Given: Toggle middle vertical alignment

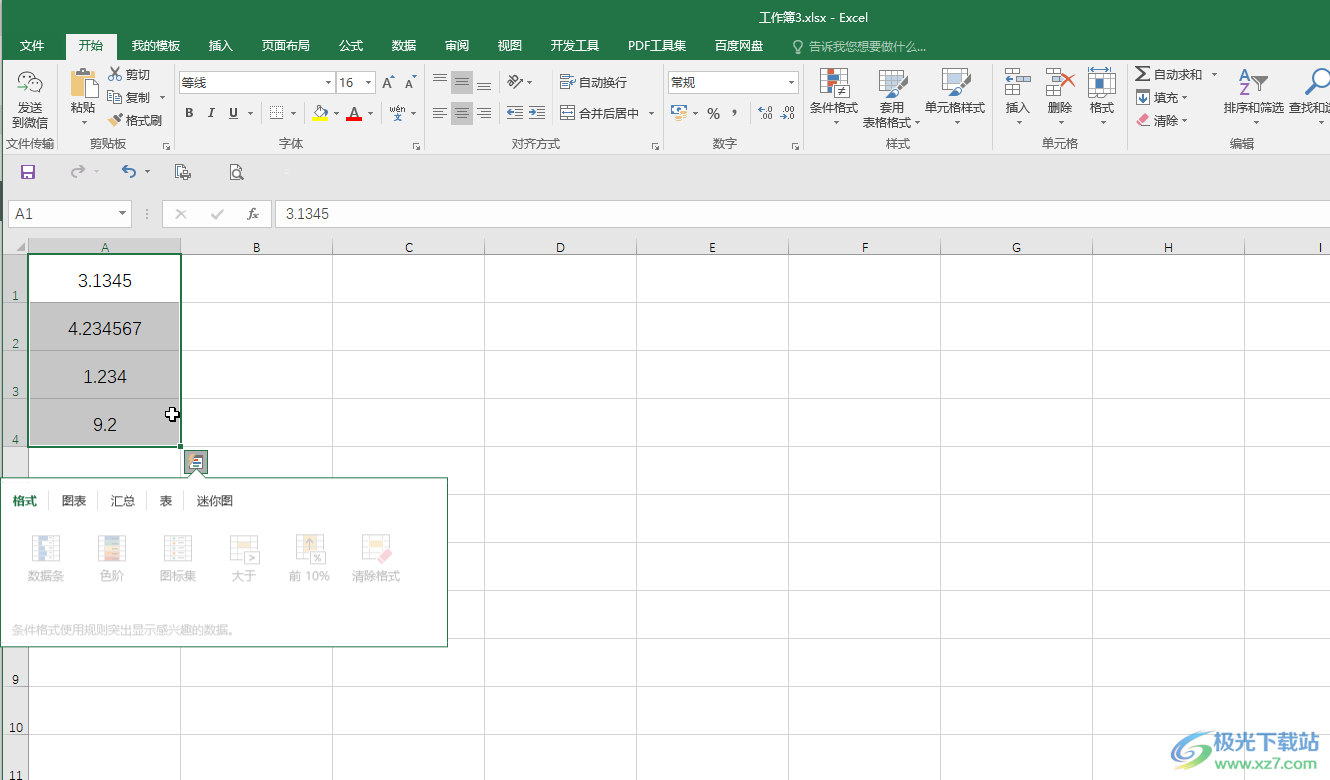Looking at the screenshot, I should coord(462,82).
